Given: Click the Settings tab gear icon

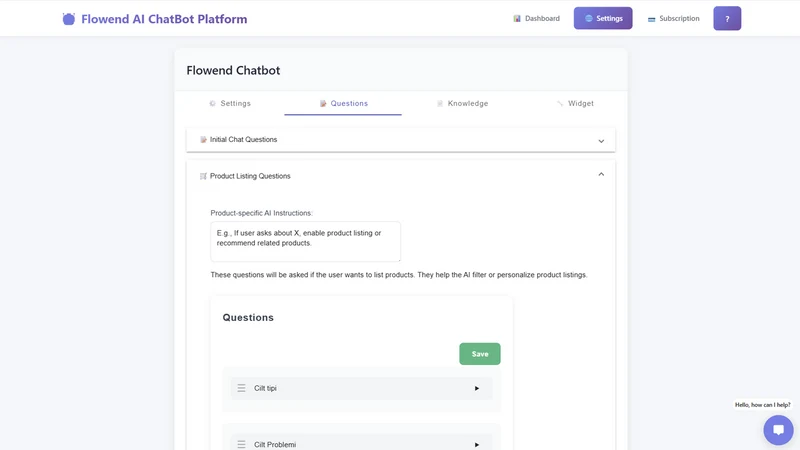Looking at the screenshot, I should coord(213,104).
